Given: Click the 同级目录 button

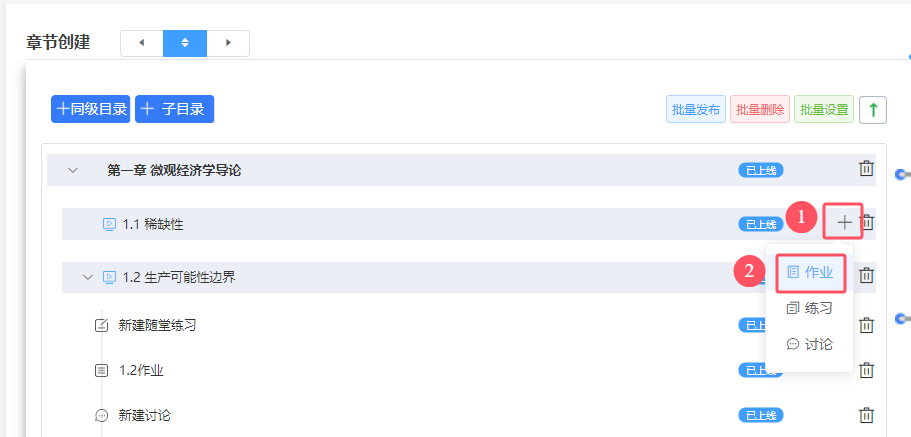Looking at the screenshot, I should pyautogui.click(x=91, y=109).
